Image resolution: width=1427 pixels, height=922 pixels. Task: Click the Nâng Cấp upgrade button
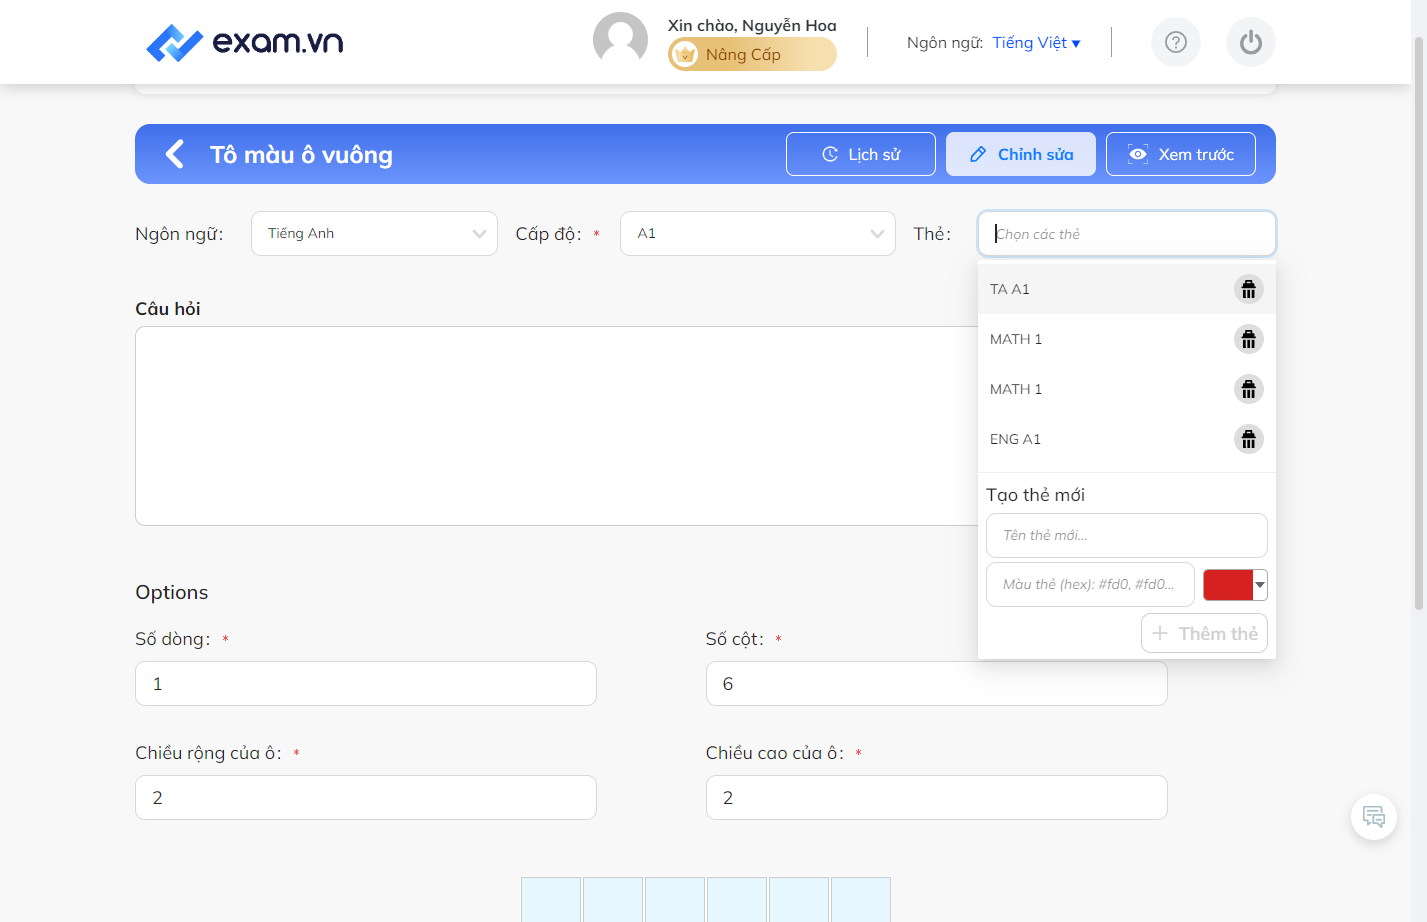752,54
